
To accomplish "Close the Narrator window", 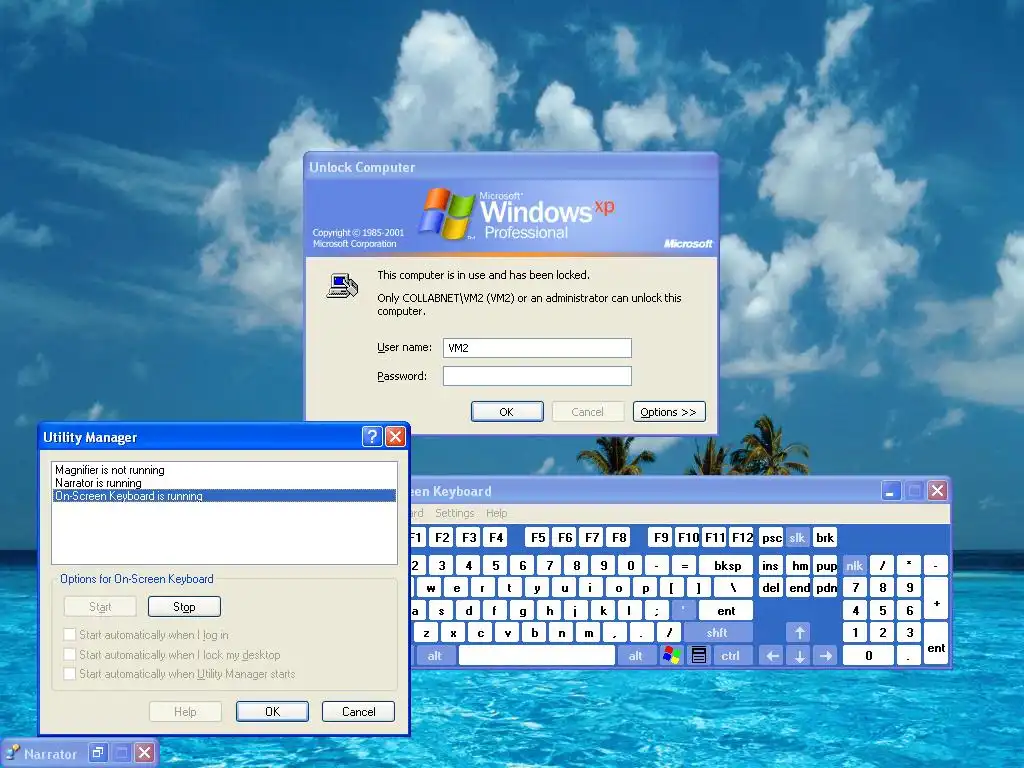I will pos(144,752).
